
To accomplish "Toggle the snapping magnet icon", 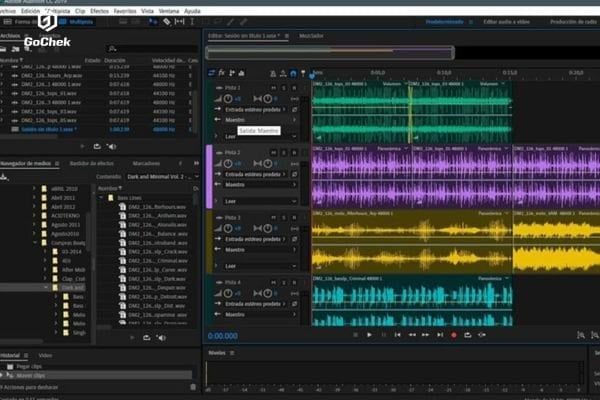I will [291, 73].
